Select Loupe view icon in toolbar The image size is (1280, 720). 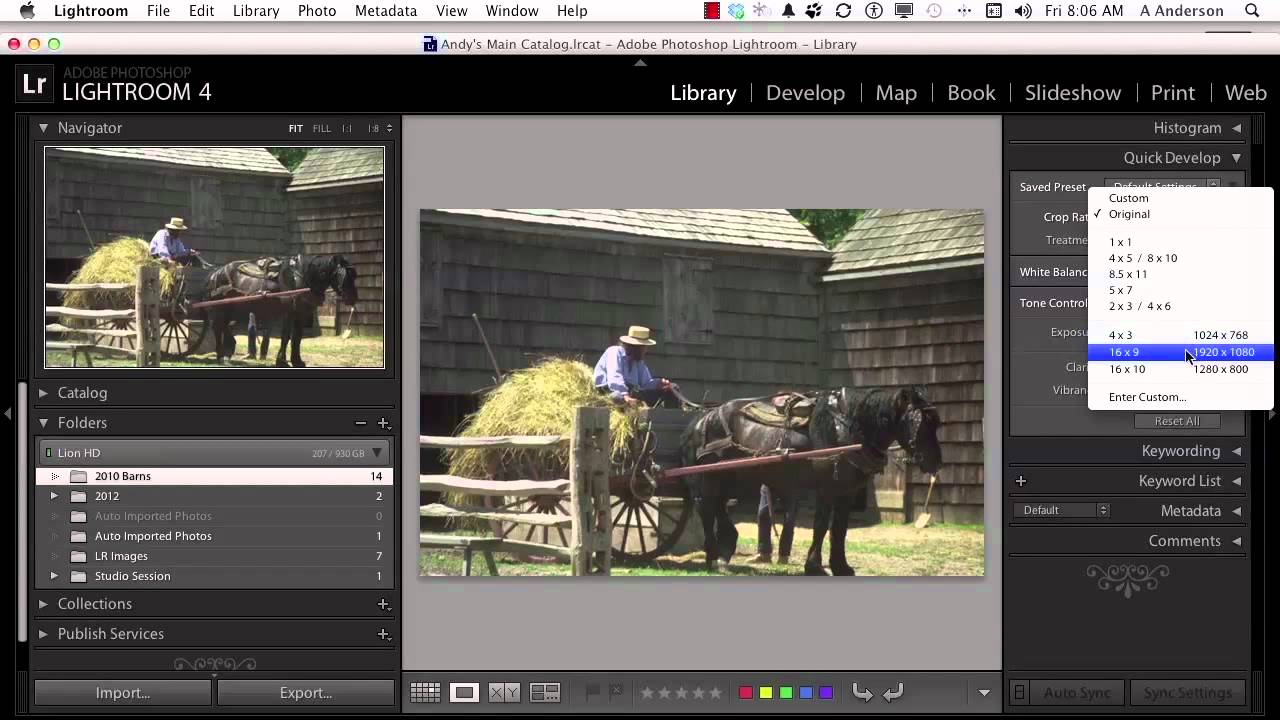(x=464, y=693)
